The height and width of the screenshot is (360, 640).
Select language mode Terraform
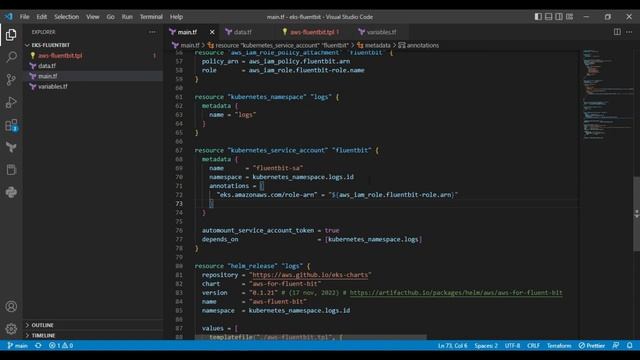559,346
